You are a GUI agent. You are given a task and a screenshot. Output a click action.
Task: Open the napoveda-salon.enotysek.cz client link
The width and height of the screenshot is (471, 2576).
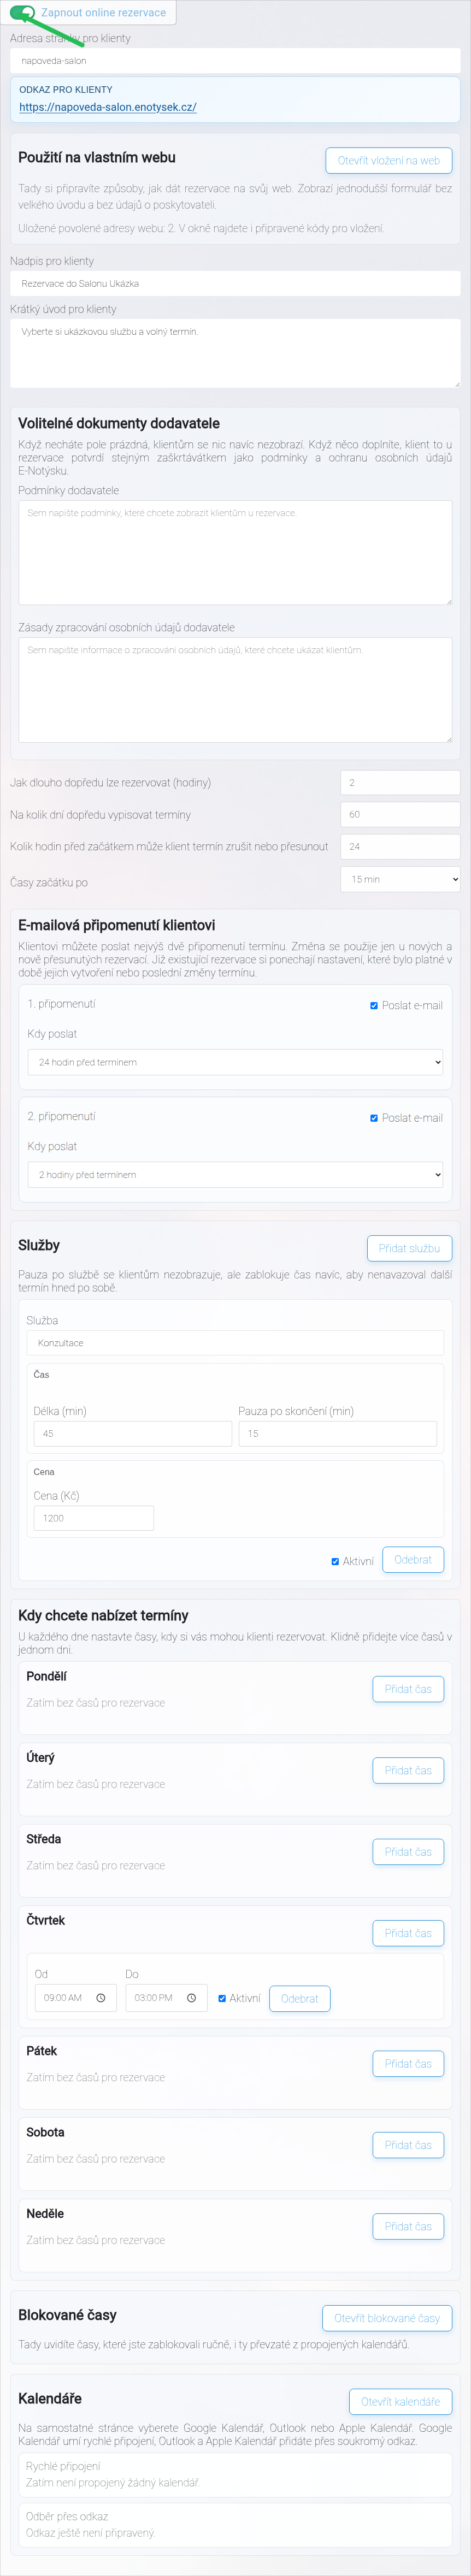[x=108, y=107]
